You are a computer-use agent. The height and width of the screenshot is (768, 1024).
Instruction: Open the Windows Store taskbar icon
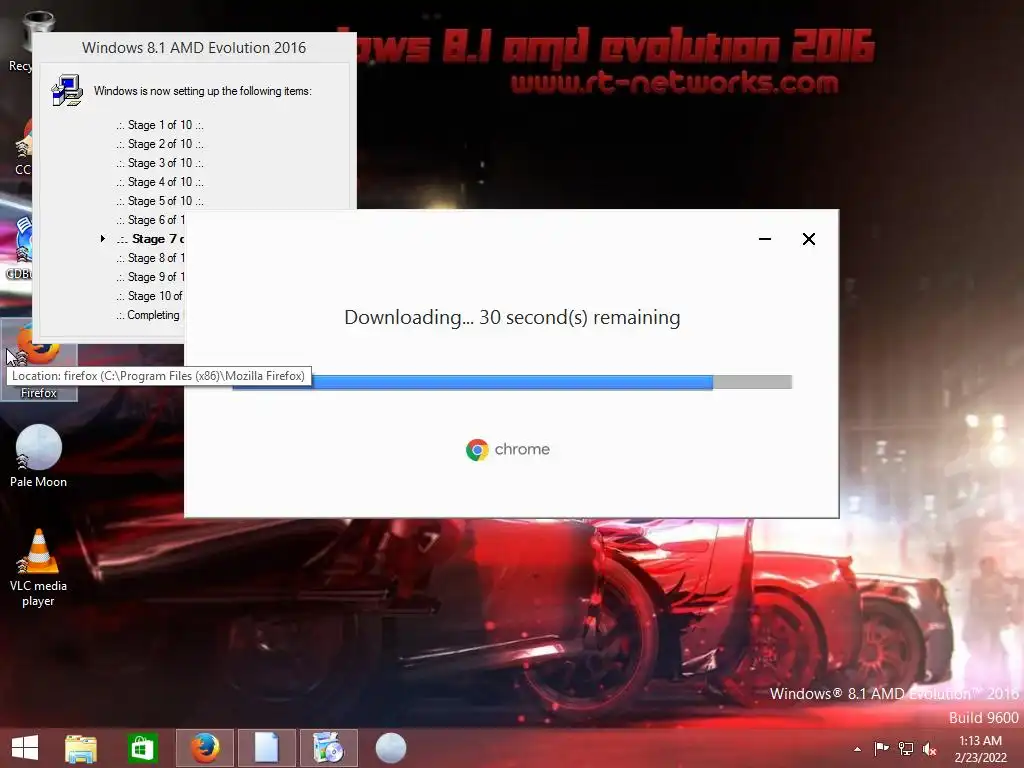(142, 748)
